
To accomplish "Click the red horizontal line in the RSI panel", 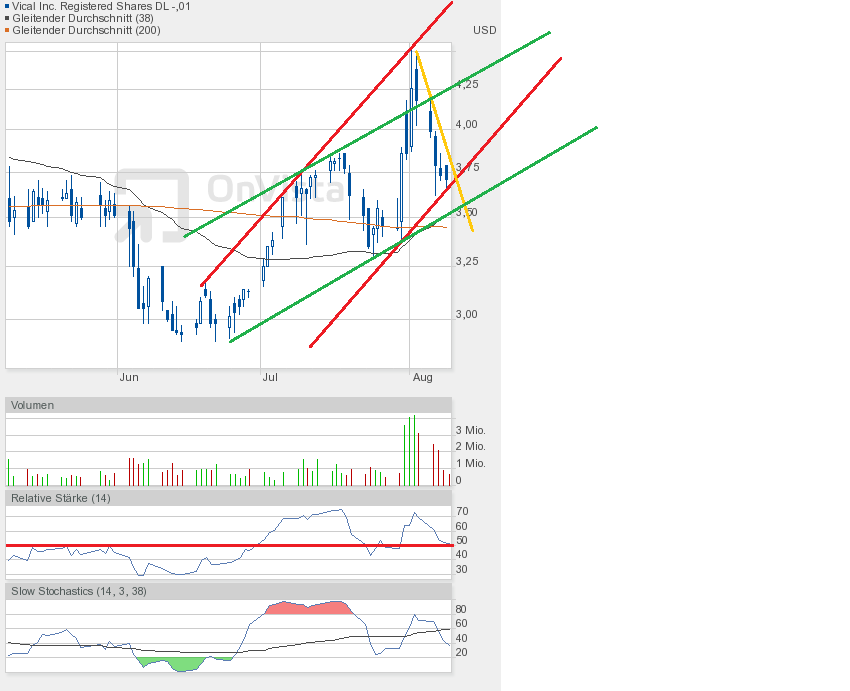I will (x=200, y=545).
